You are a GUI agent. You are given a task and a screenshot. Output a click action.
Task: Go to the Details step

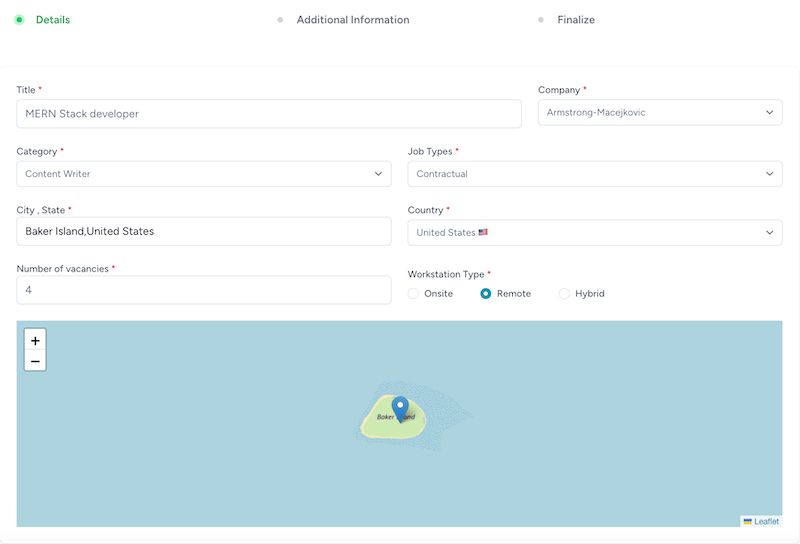tap(53, 20)
